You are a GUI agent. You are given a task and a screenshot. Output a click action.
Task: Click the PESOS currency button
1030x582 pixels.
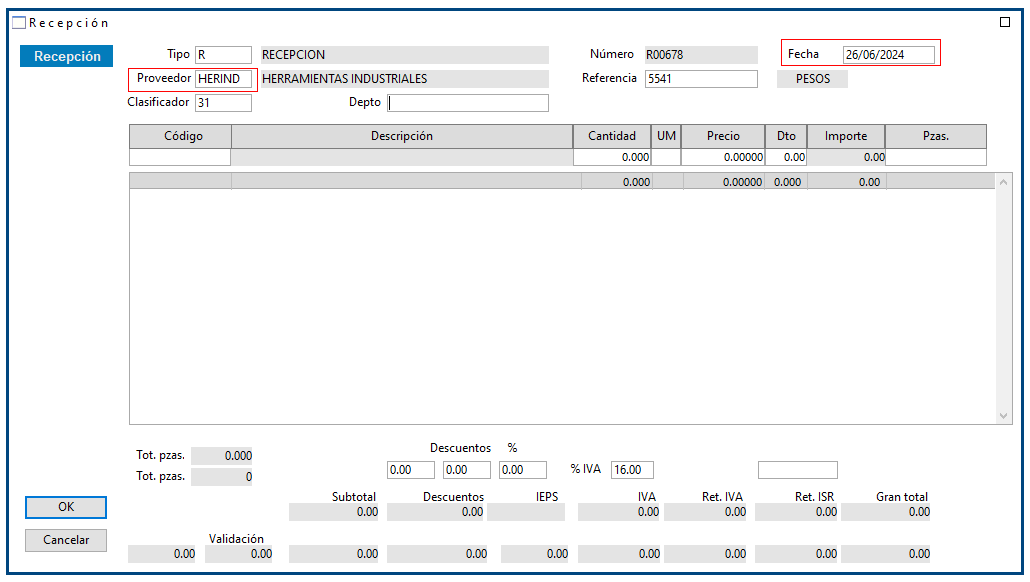[x=812, y=79]
